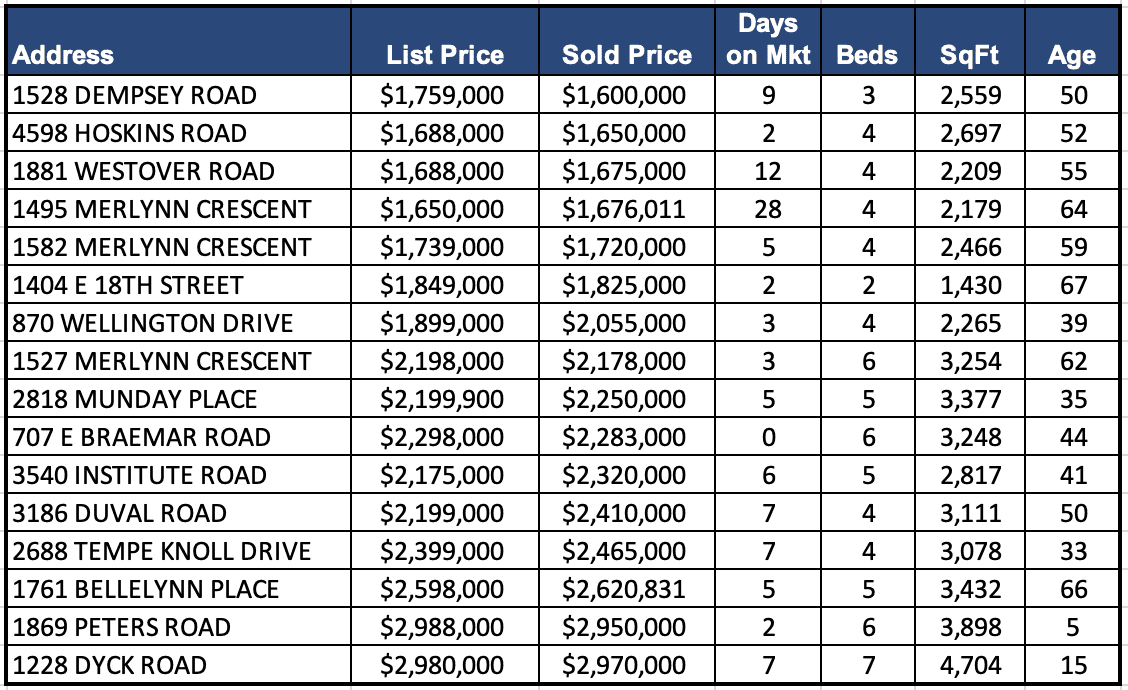This screenshot has height=690, width=1128.
Task: Click the Address column header
Action: (64, 56)
